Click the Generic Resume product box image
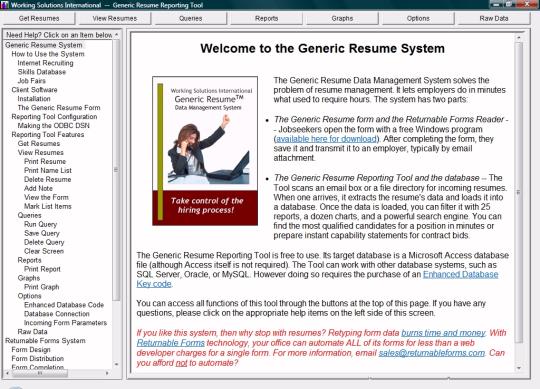Image resolution: width=540 pixels, height=389 pixels. (x=205, y=151)
